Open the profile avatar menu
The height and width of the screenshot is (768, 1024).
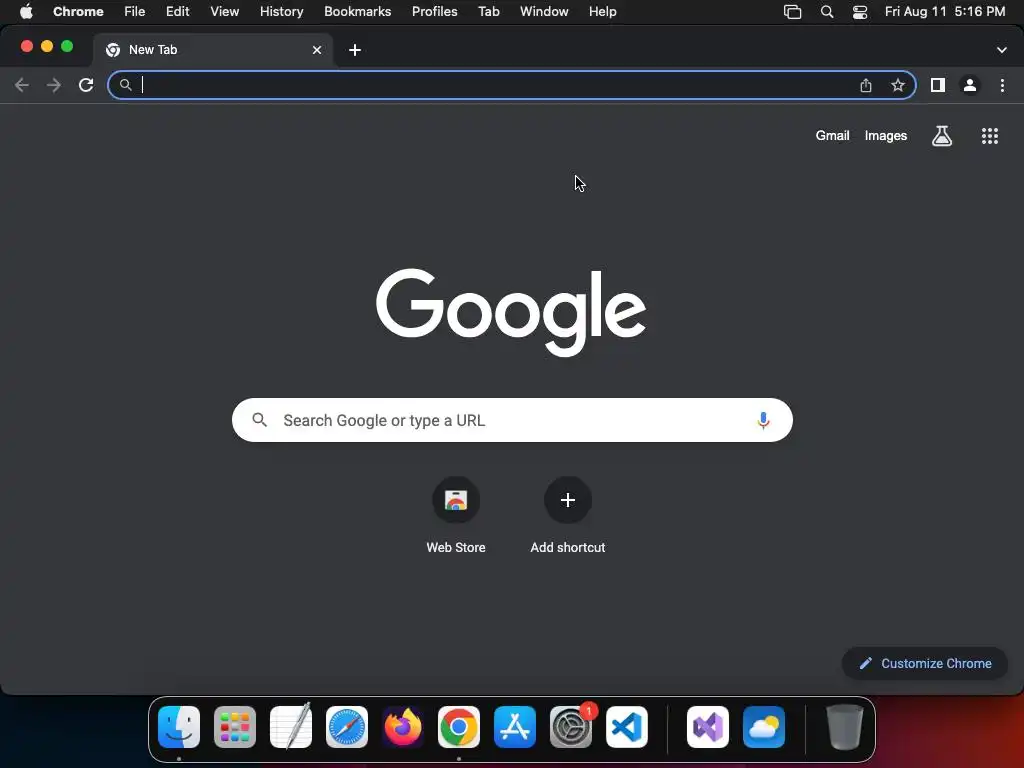click(970, 85)
